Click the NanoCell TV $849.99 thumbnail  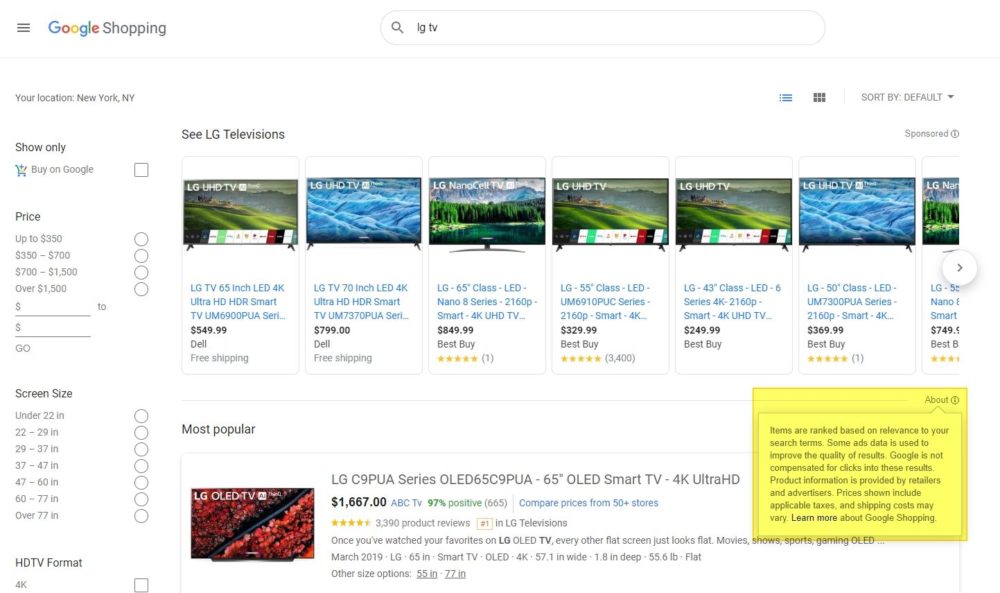487,216
